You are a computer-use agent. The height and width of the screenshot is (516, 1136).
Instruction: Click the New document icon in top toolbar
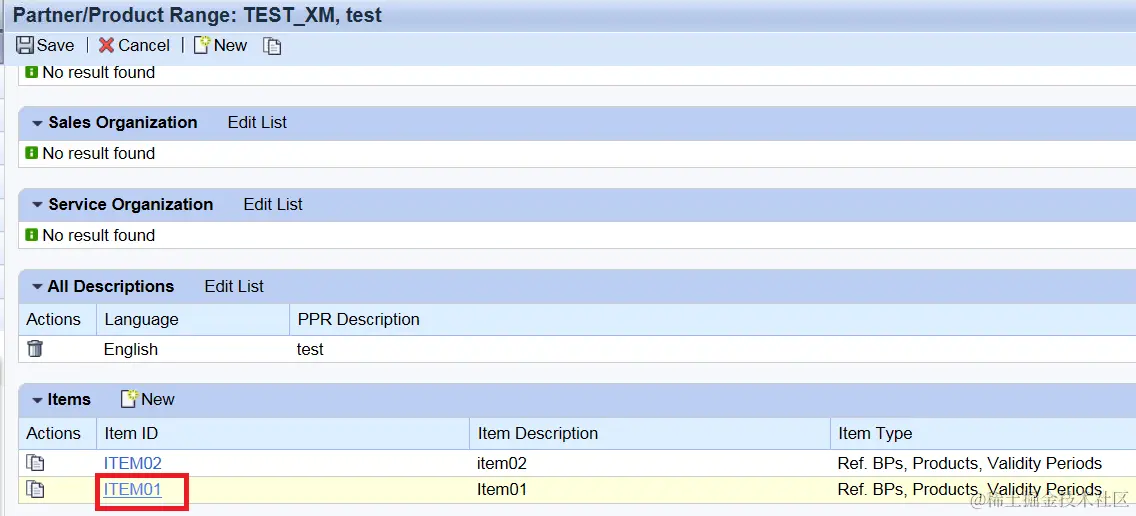[202, 45]
